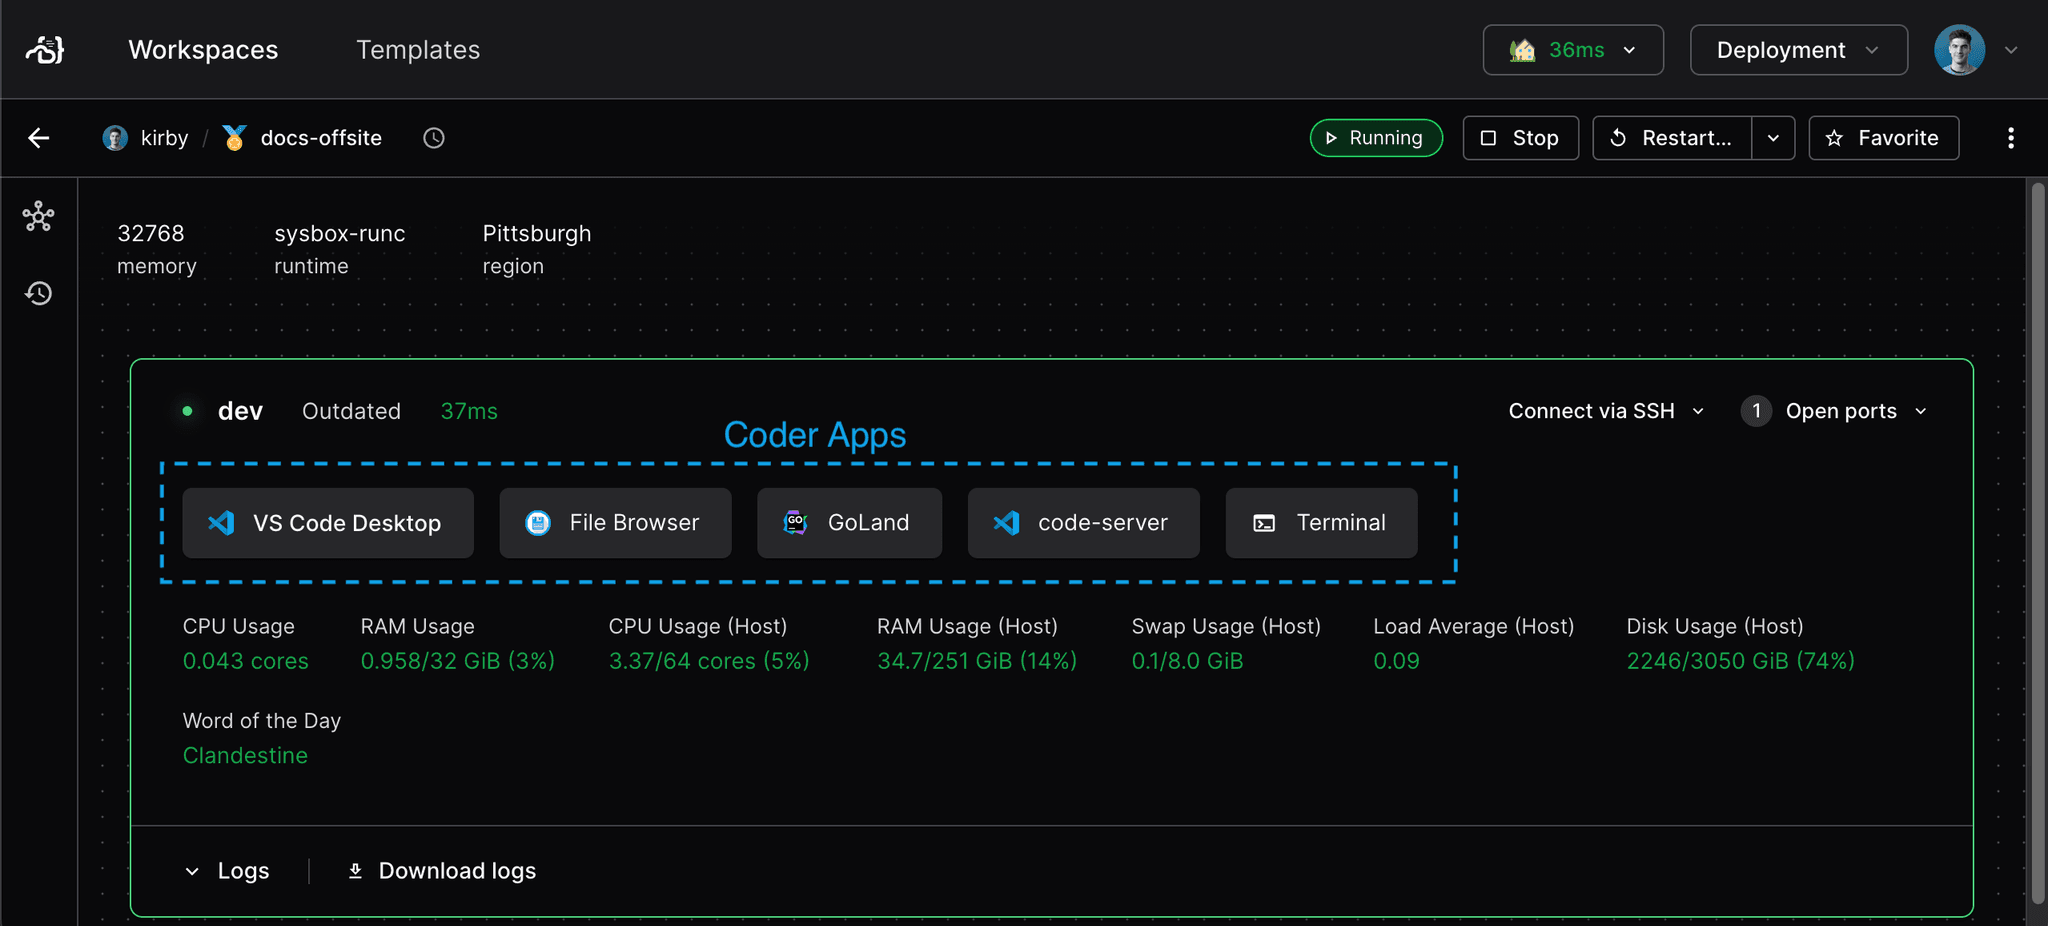
Task: Click Swap Usage (Host) value 0.1/8.0 GiB
Action: click(x=1187, y=661)
